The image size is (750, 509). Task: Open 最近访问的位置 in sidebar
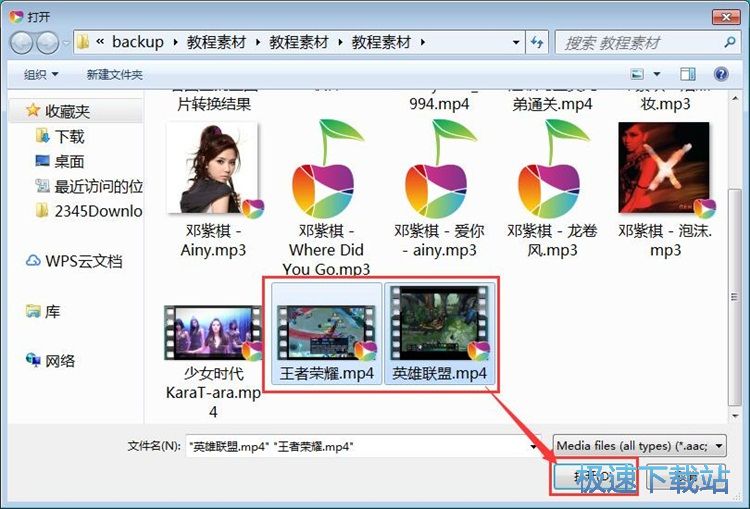tap(89, 186)
